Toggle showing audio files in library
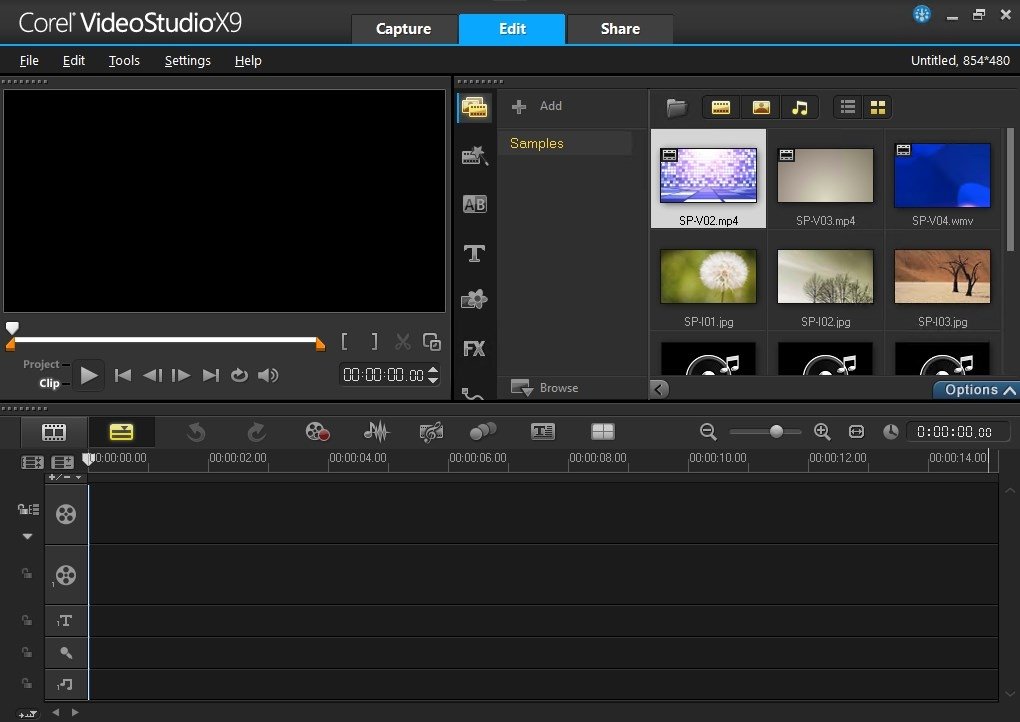This screenshot has width=1020, height=722. pyautogui.click(x=799, y=107)
